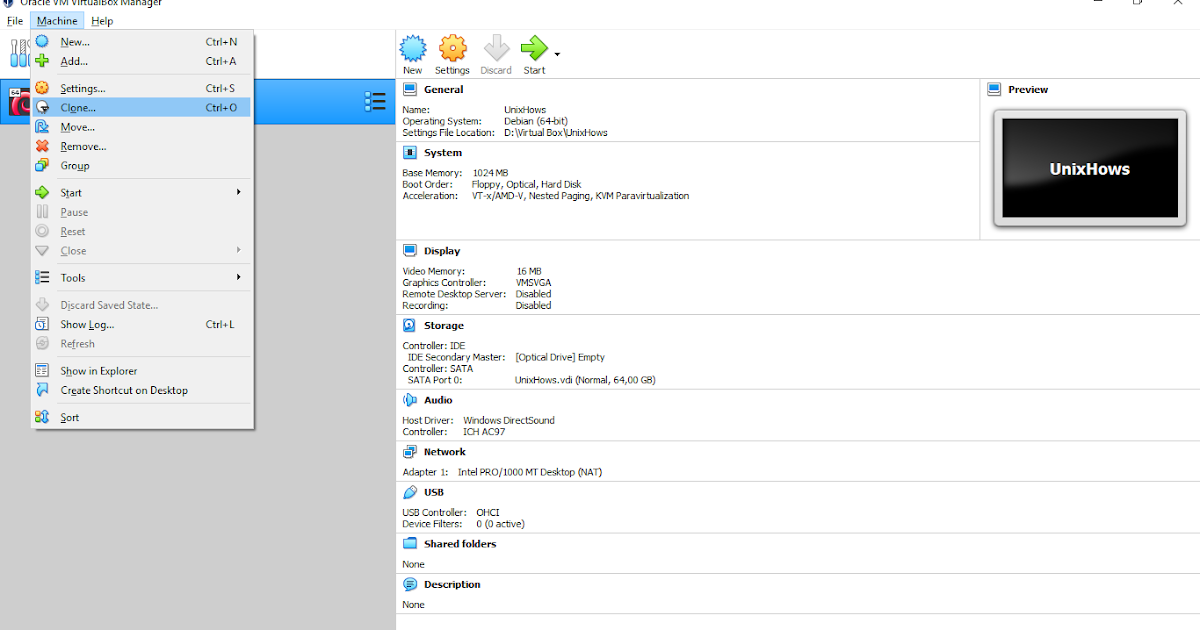Click the Network section icon
This screenshot has height=630, width=1200.
pyautogui.click(x=407, y=450)
